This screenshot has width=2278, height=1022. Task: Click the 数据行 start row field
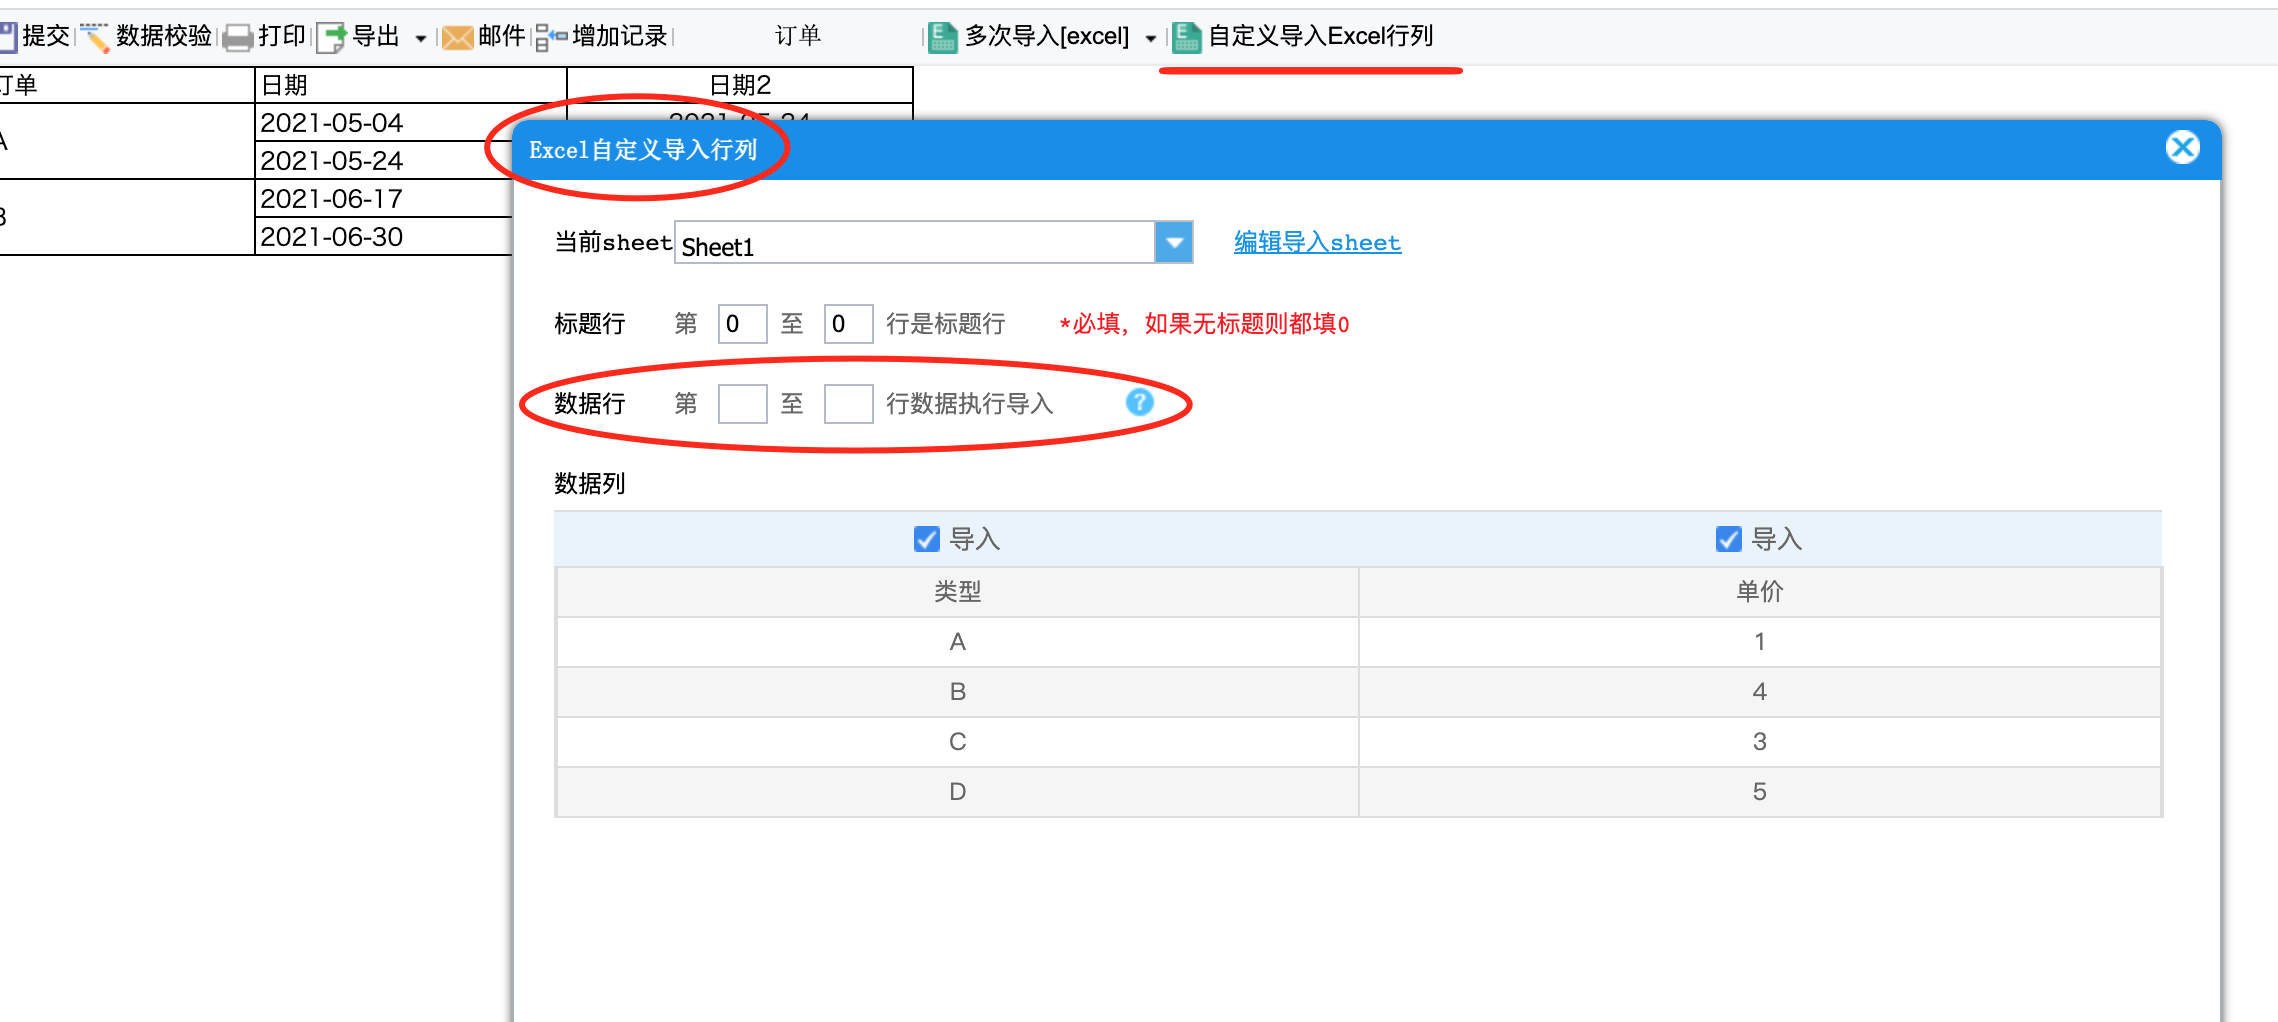point(742,404)
